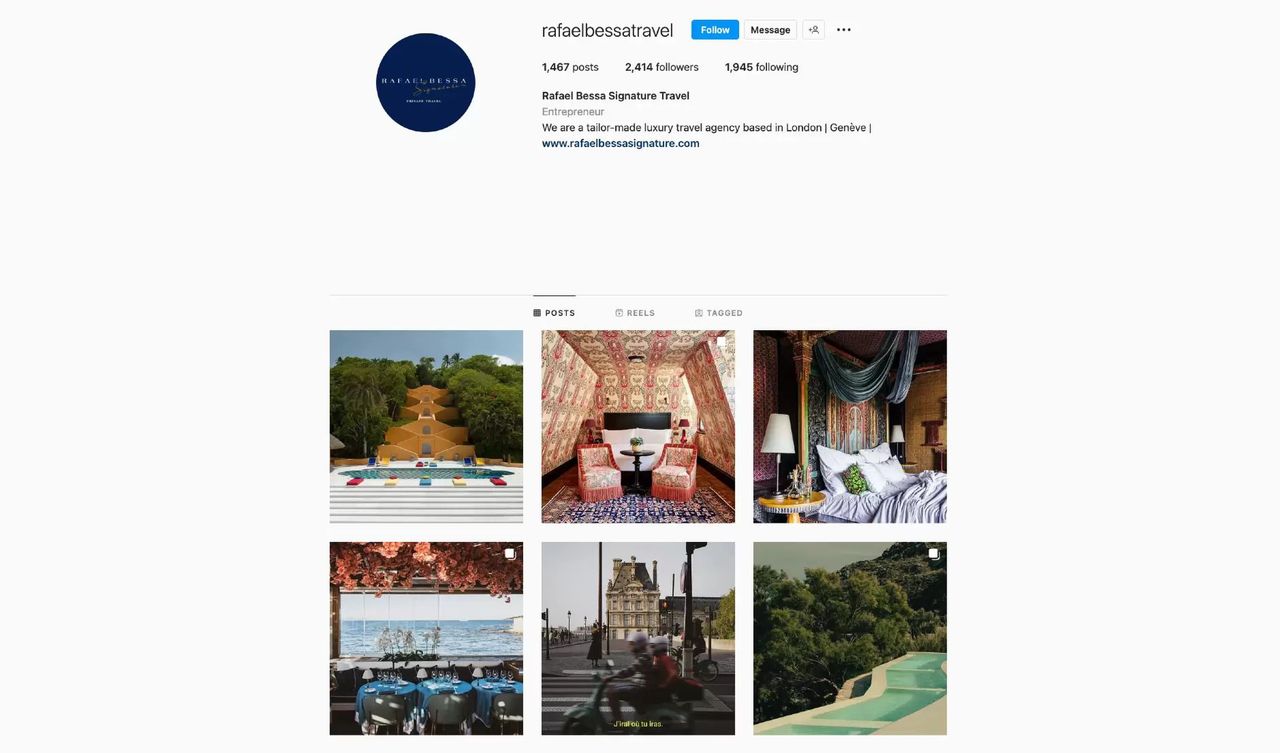
Task: Follow rafaelbessatravel with the blue button
Action: (x=715, y=30)
